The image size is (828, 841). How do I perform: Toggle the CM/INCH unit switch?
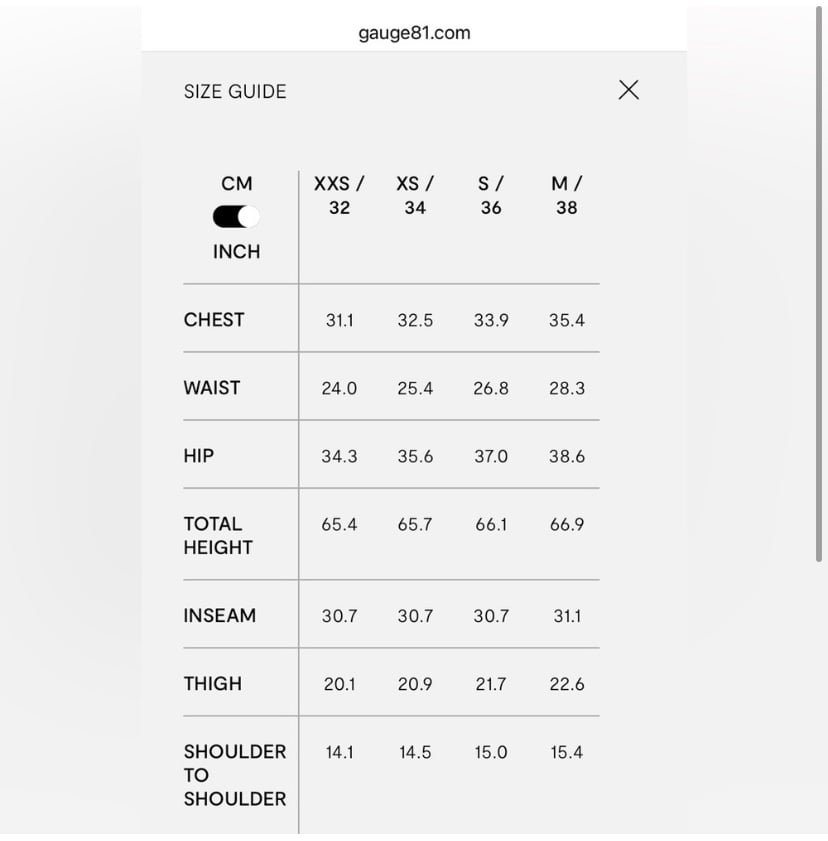pos(236,217)
